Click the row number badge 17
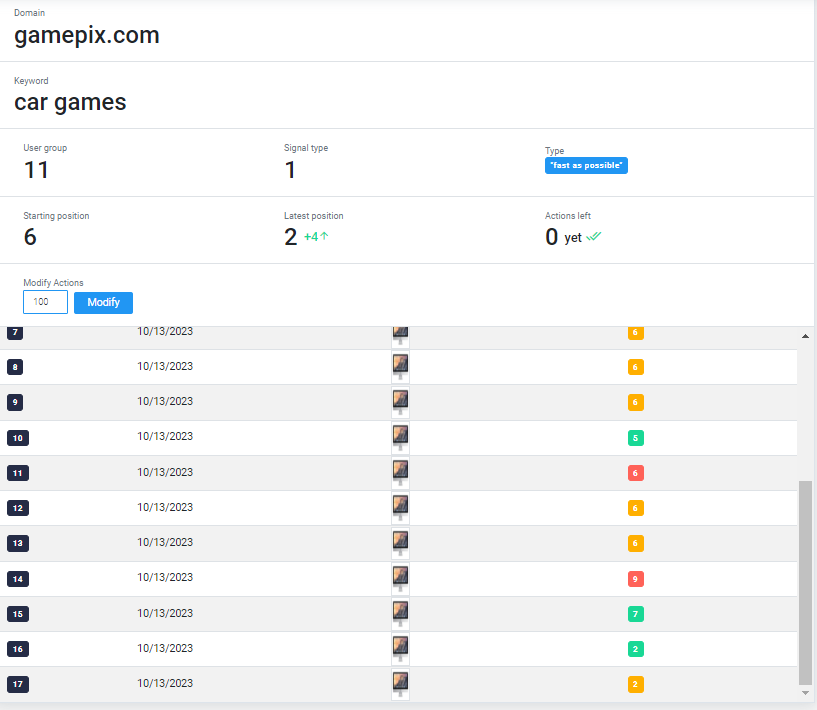Screen dimensions: 817x710 tap(18, 684)
